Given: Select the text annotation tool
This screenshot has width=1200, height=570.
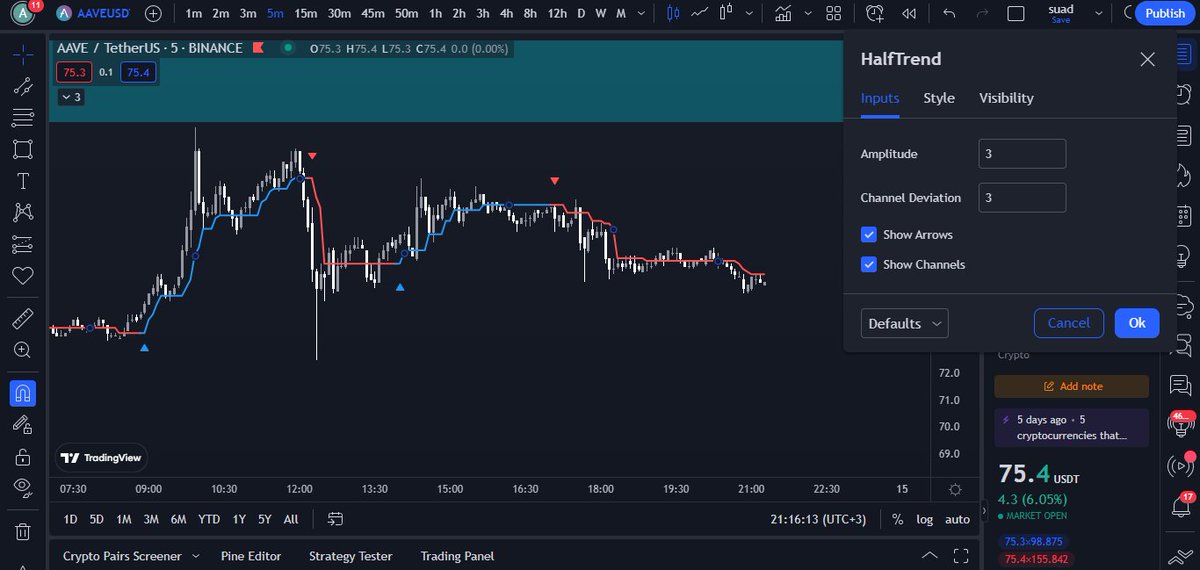Looking at the screenshot, I should point(22,181).
